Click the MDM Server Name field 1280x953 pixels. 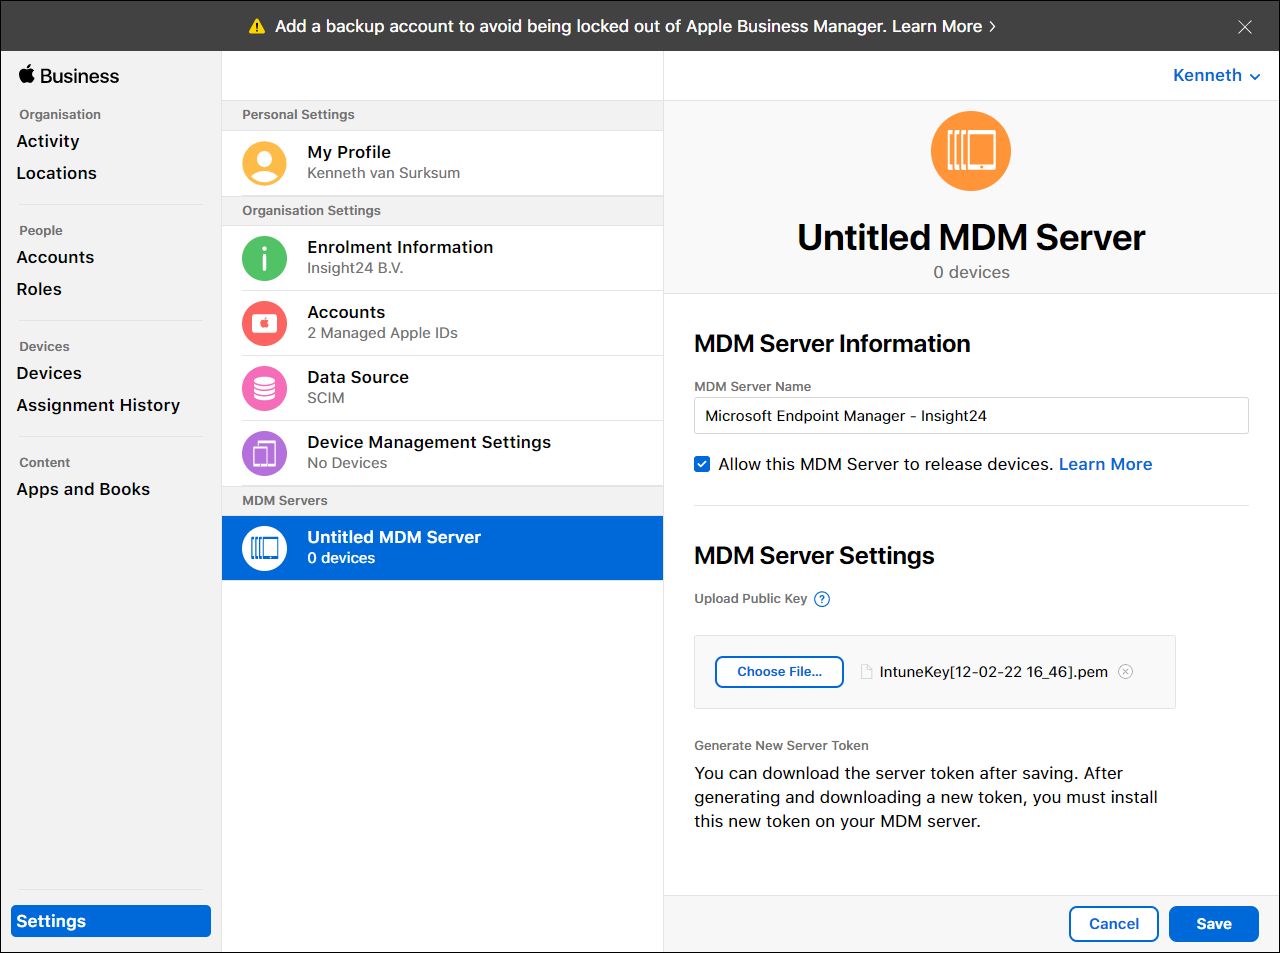coord(971,416)
